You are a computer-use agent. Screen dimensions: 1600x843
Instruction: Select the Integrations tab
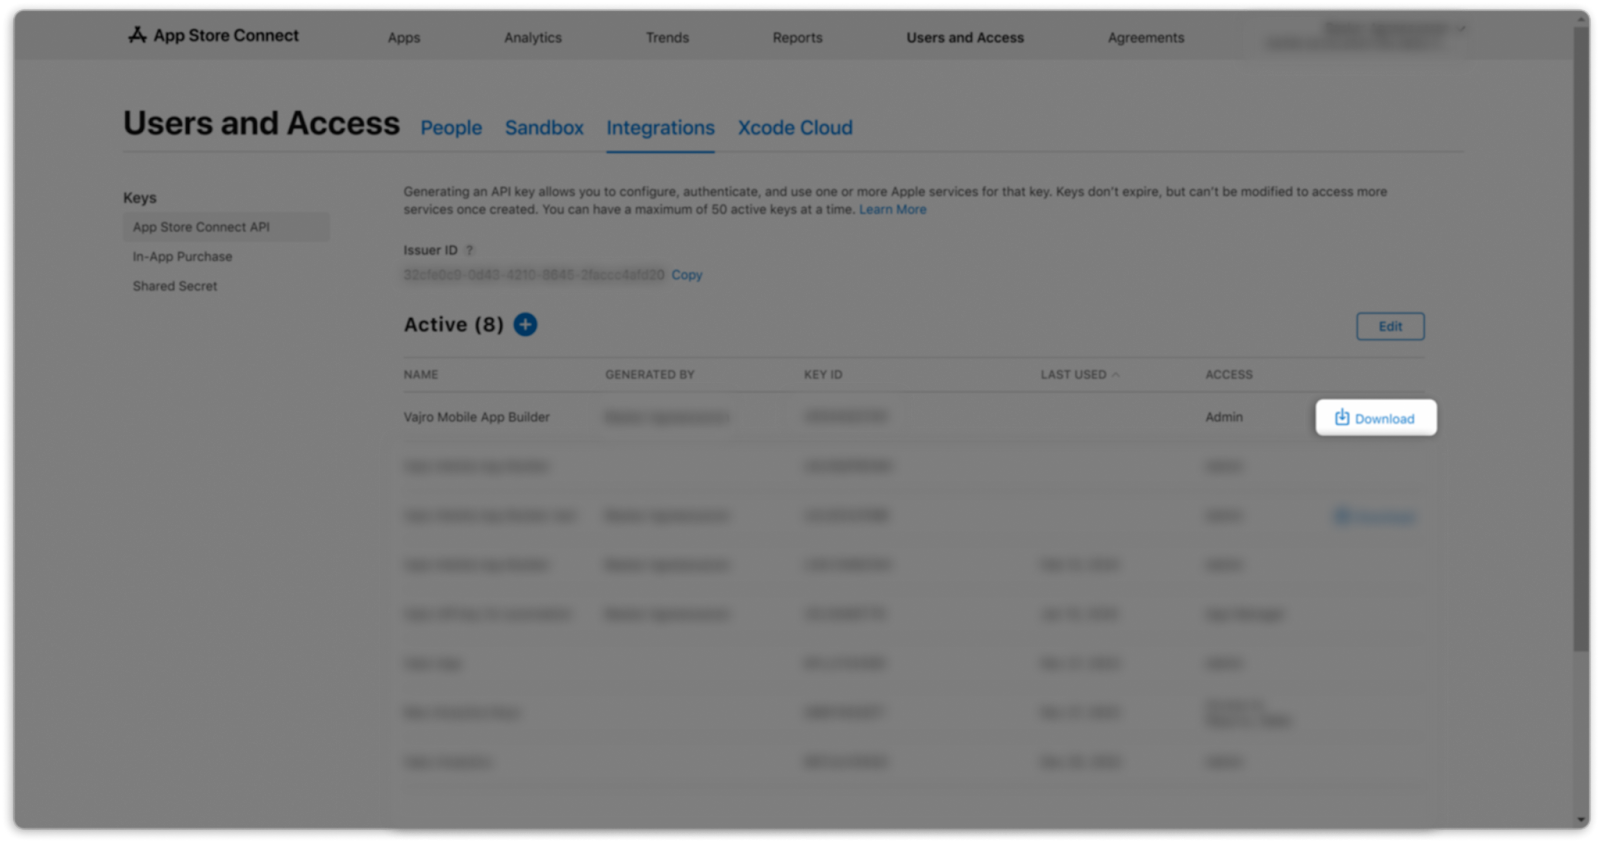coord(660,128)
